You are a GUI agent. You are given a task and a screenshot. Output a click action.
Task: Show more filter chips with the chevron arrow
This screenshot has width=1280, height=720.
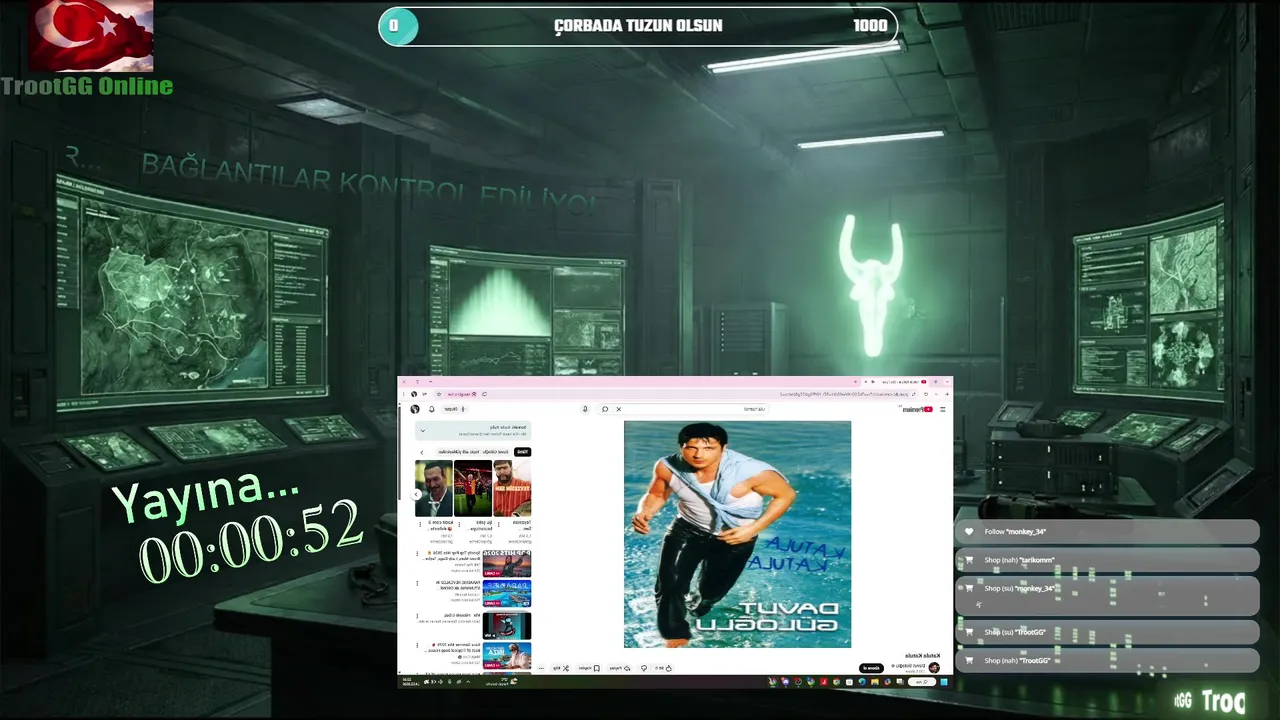click(x=422, y=452)
